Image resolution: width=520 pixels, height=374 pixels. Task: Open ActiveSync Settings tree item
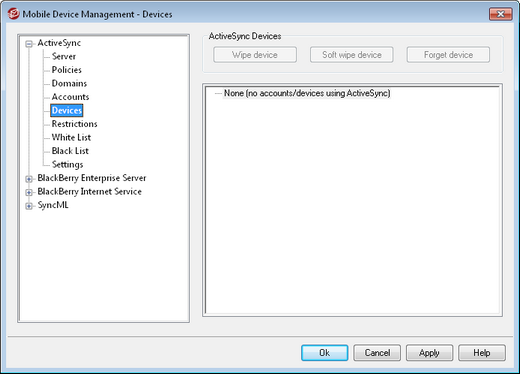click(x=67, y=164)
